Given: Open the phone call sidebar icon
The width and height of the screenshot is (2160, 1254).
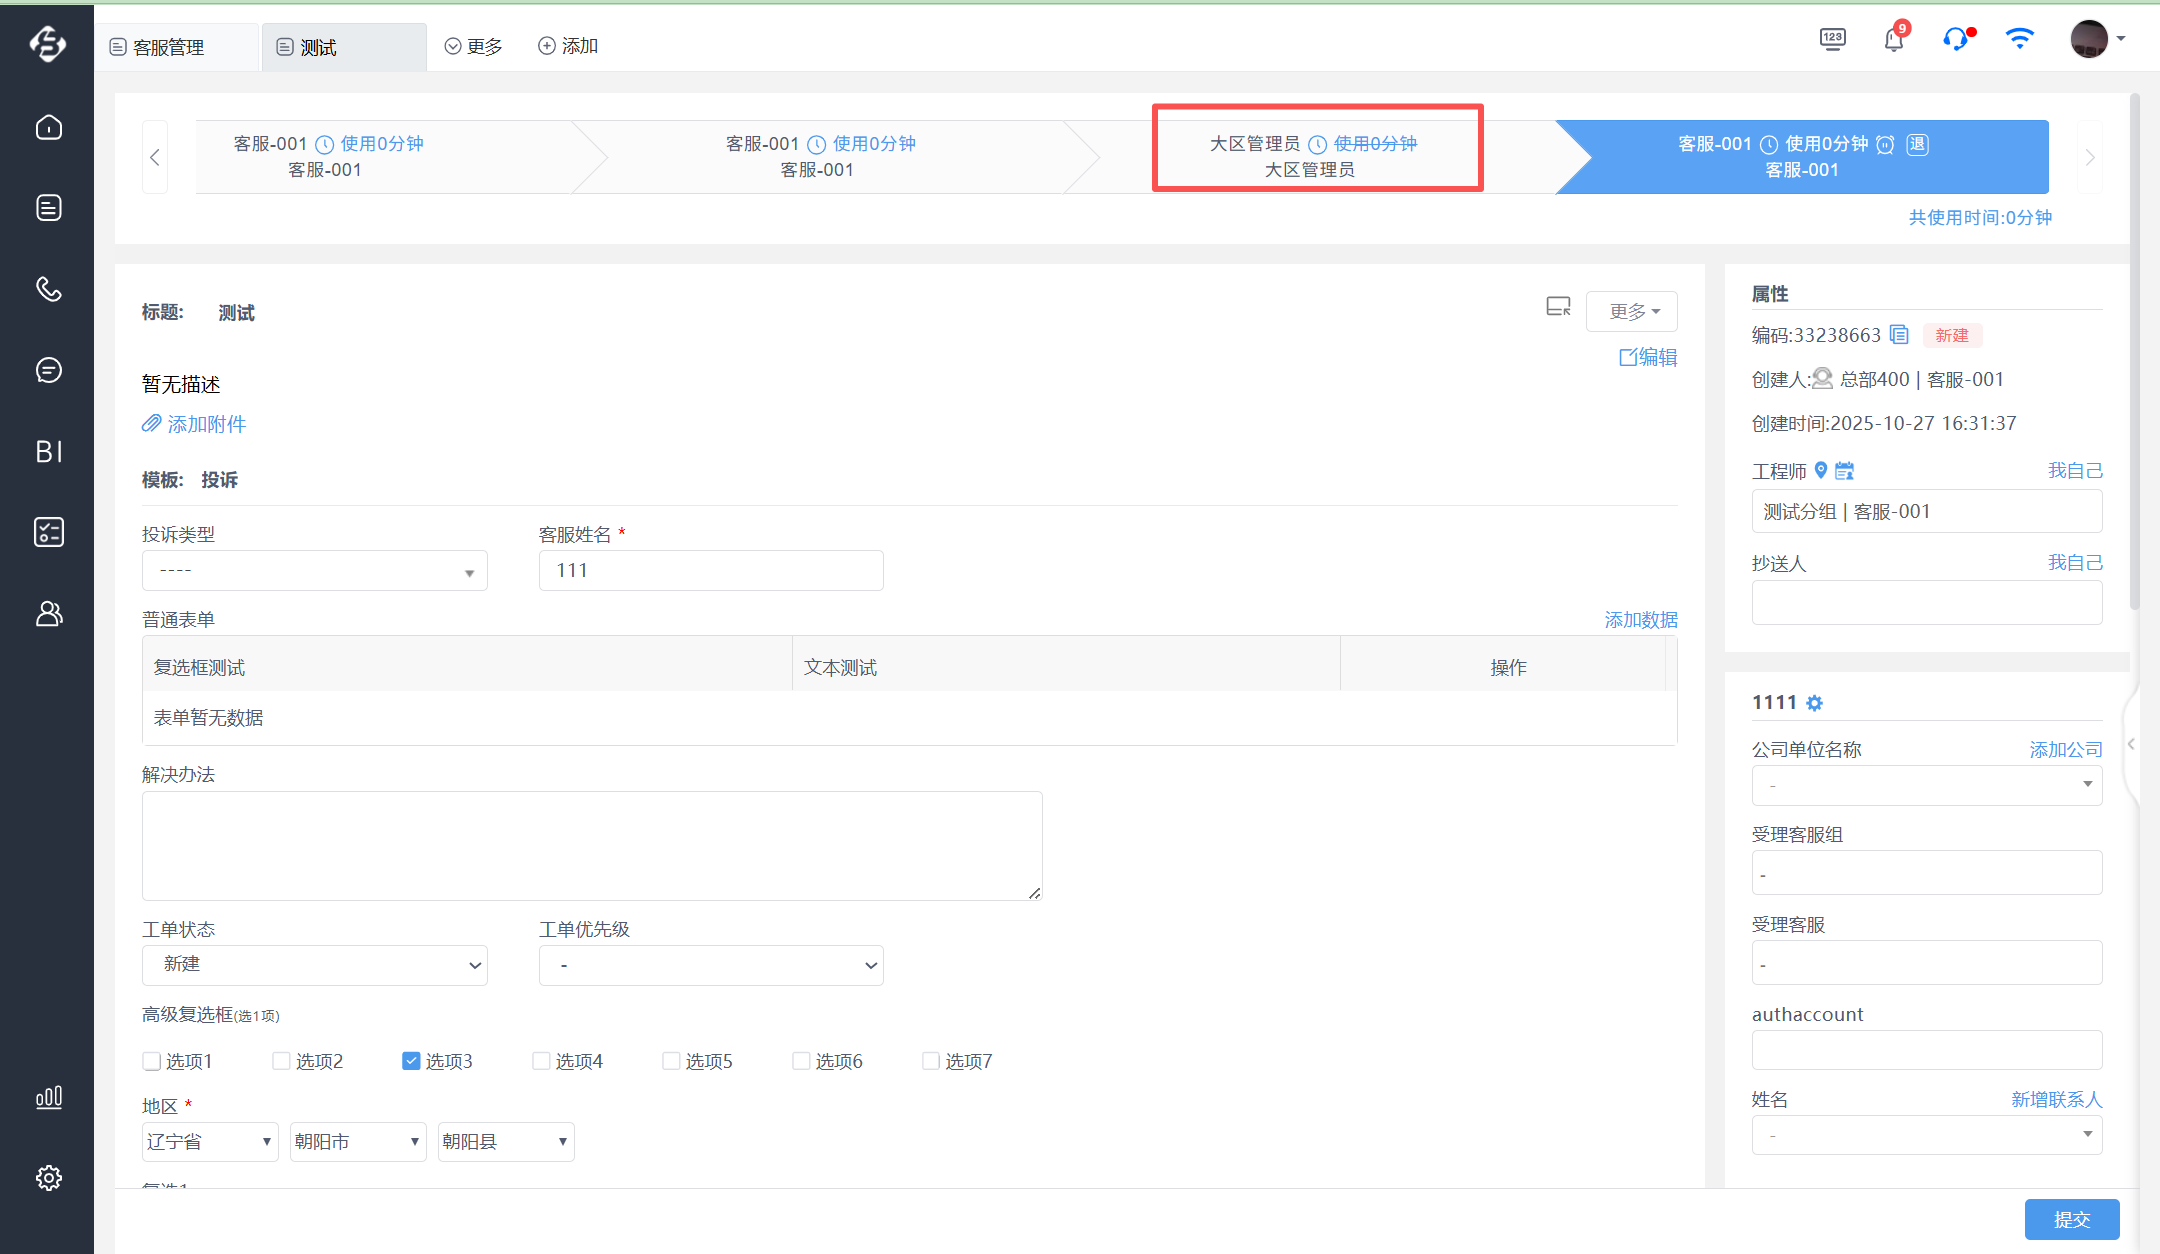Looking at the screenshot, I should pos(48,289).
